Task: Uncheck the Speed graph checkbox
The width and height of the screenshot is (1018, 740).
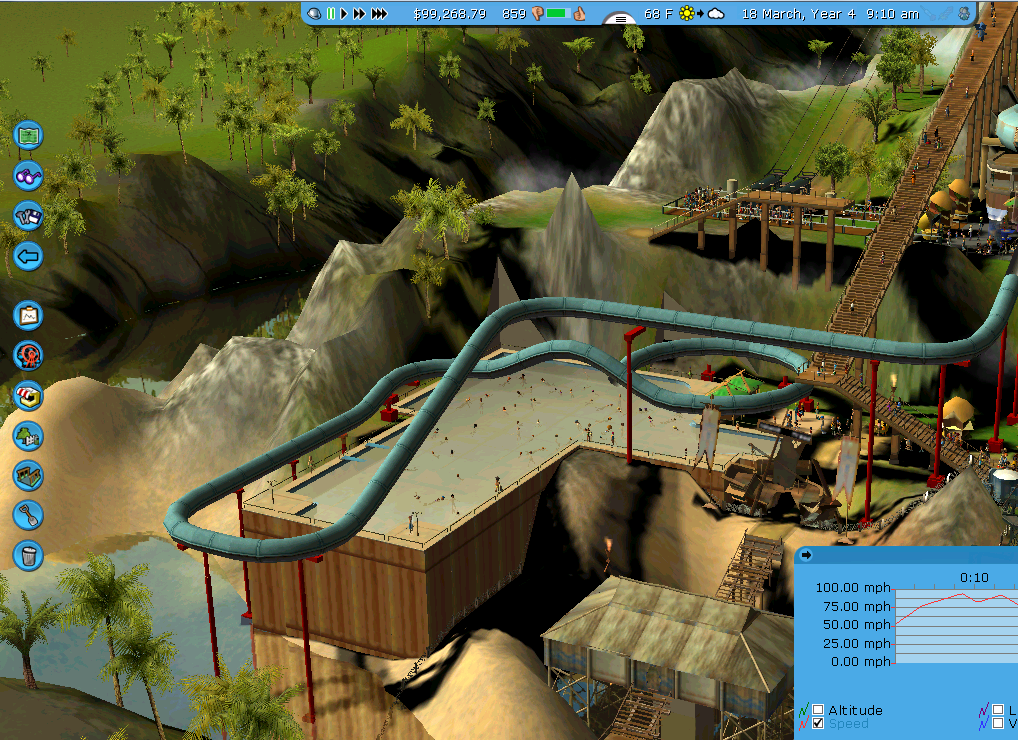Action: pyautogui.click(x=818, y=723)
